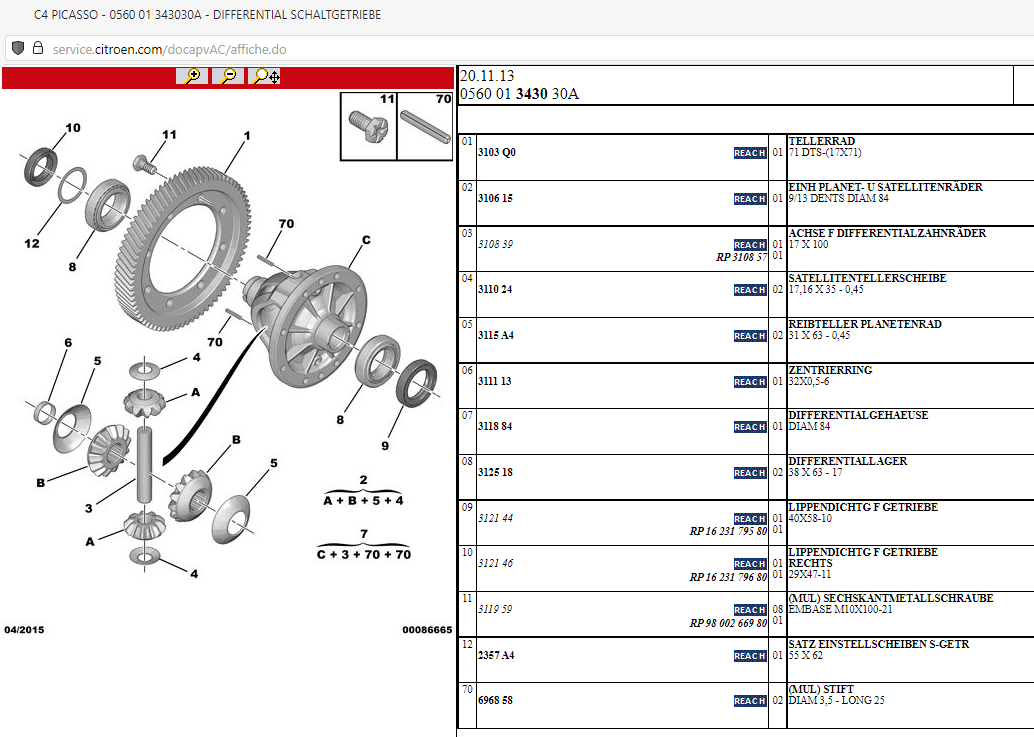This screenshot has width=1034, height=737.
Task: Click ACHSE F DIFFERENTIALZAHNRÄDER description
Action: coord(887,233)
